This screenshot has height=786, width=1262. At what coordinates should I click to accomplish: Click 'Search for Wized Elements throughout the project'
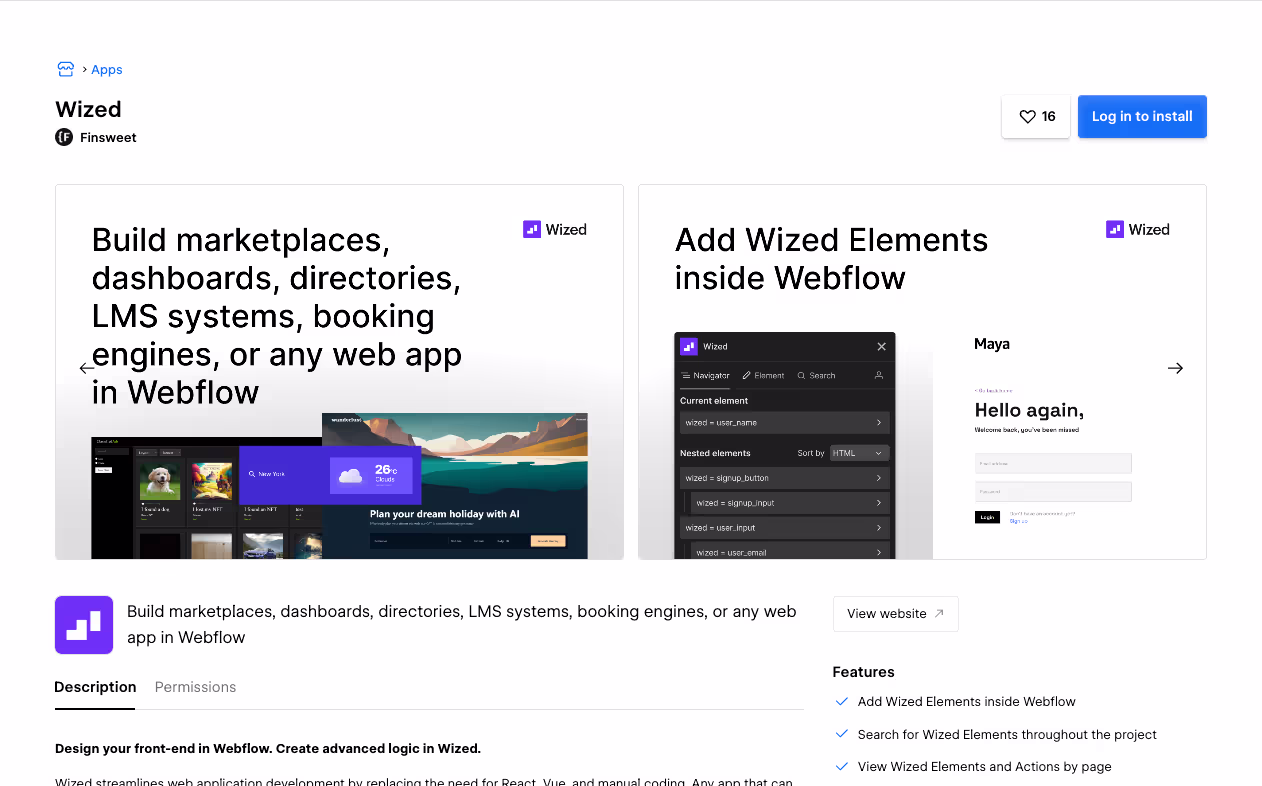(1007, 735)
